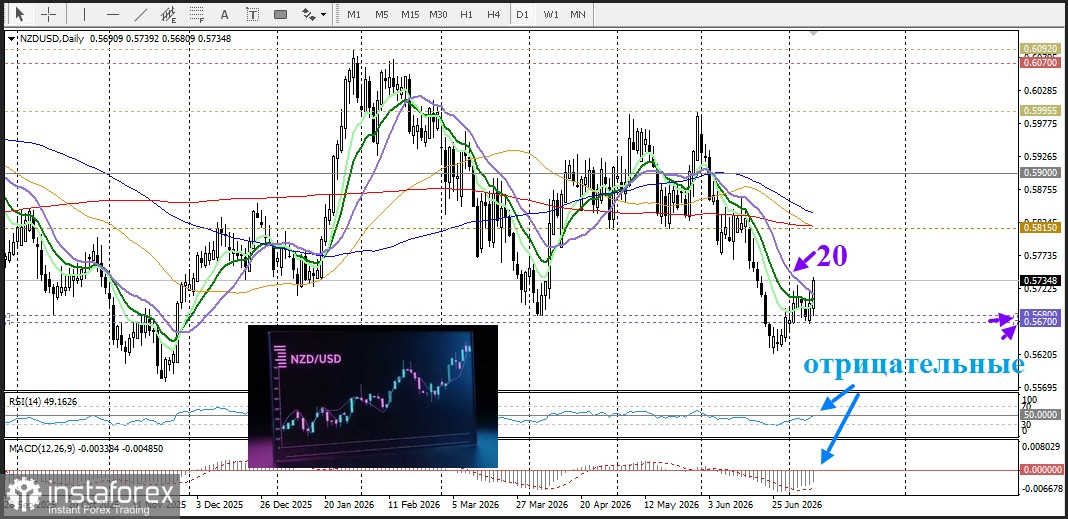Pick the Vertical Line drawing tool
Image resolution: width=1068 pixels, height=519 pixels.
(x=84, y=14)
